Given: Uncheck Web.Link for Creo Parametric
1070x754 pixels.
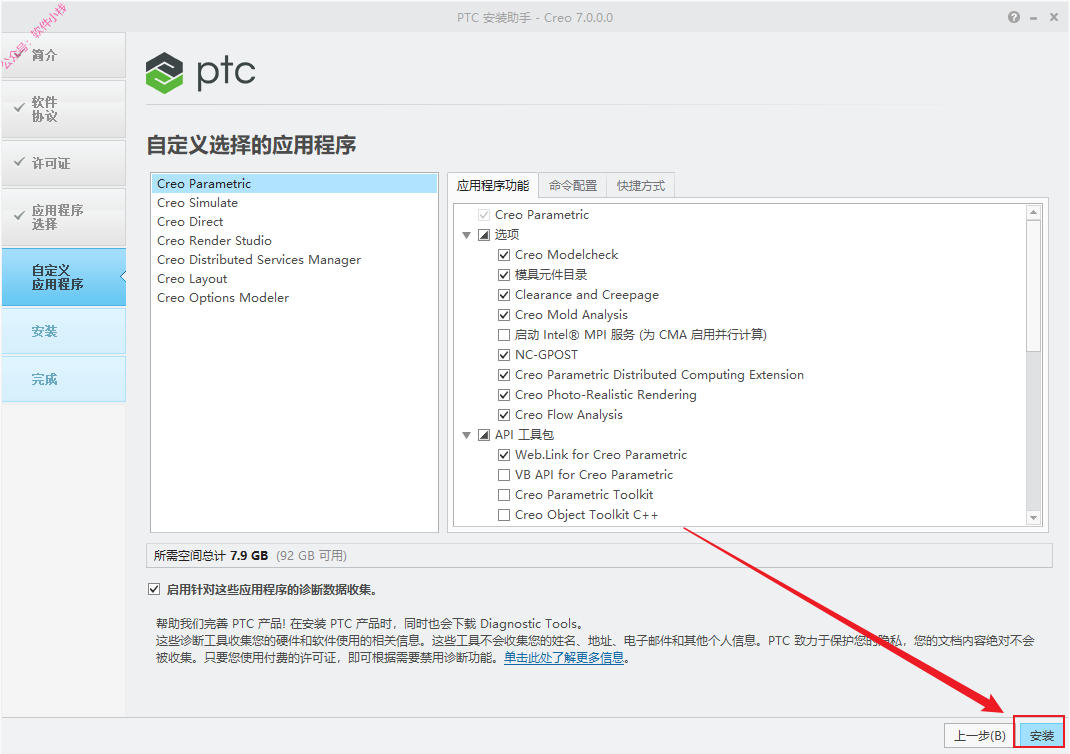Looking at the screenshot, I should 504,455.
